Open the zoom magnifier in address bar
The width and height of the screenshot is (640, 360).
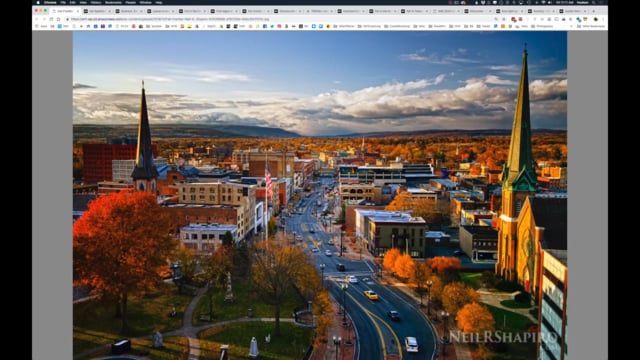(x=496, y=19)
